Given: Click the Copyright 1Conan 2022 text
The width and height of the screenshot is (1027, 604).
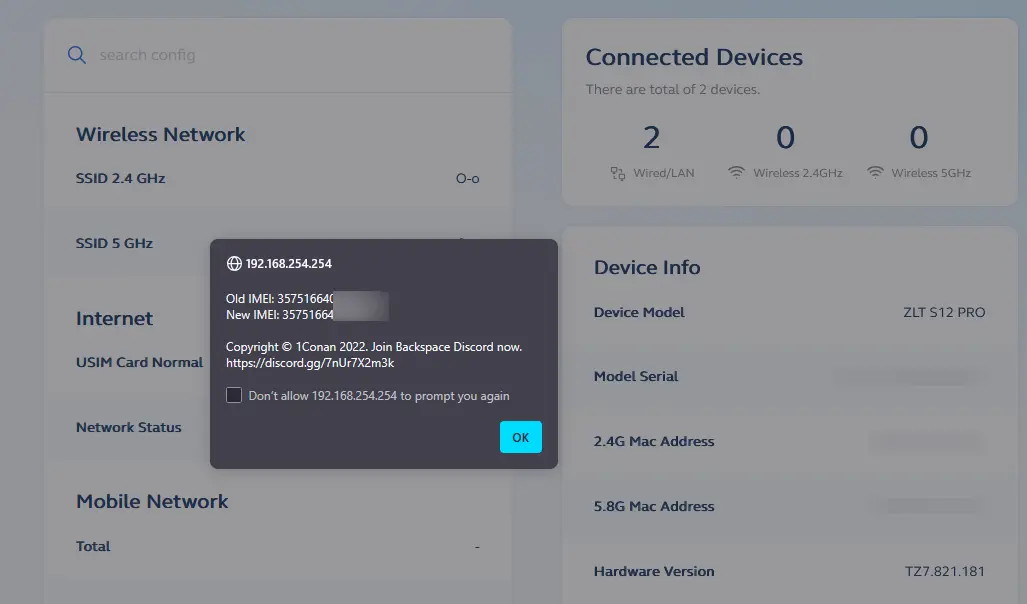Looking at the screenshot, I should [374, 347].
